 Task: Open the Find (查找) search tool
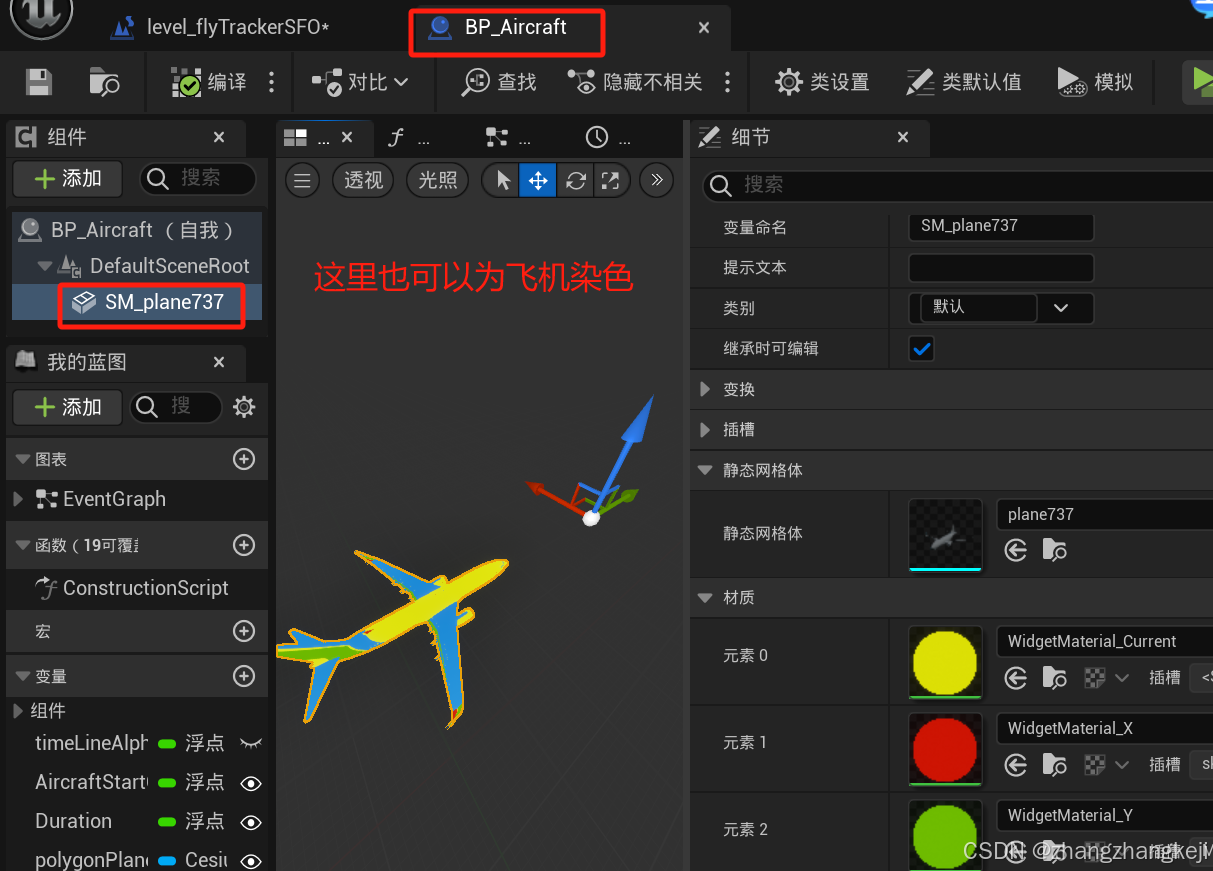pyautogui.click(x=497, y=81)
